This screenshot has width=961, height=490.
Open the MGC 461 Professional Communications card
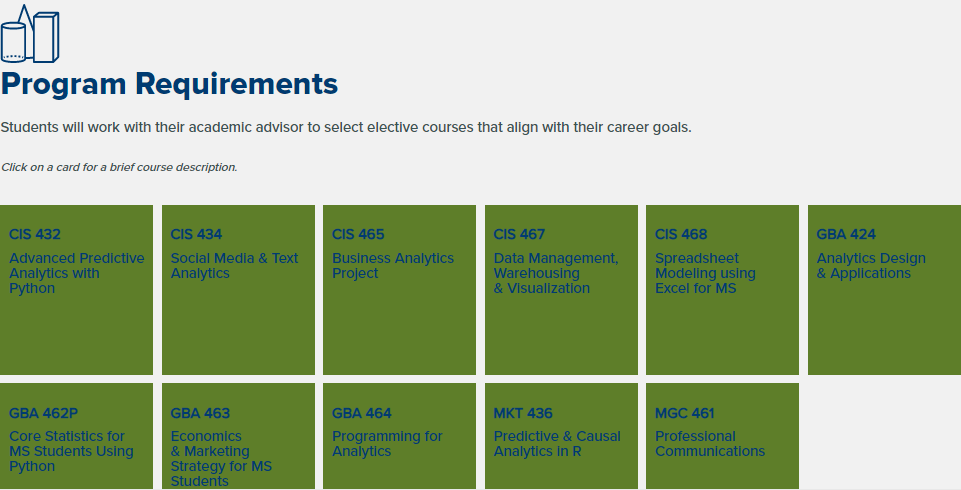(722, 436)
